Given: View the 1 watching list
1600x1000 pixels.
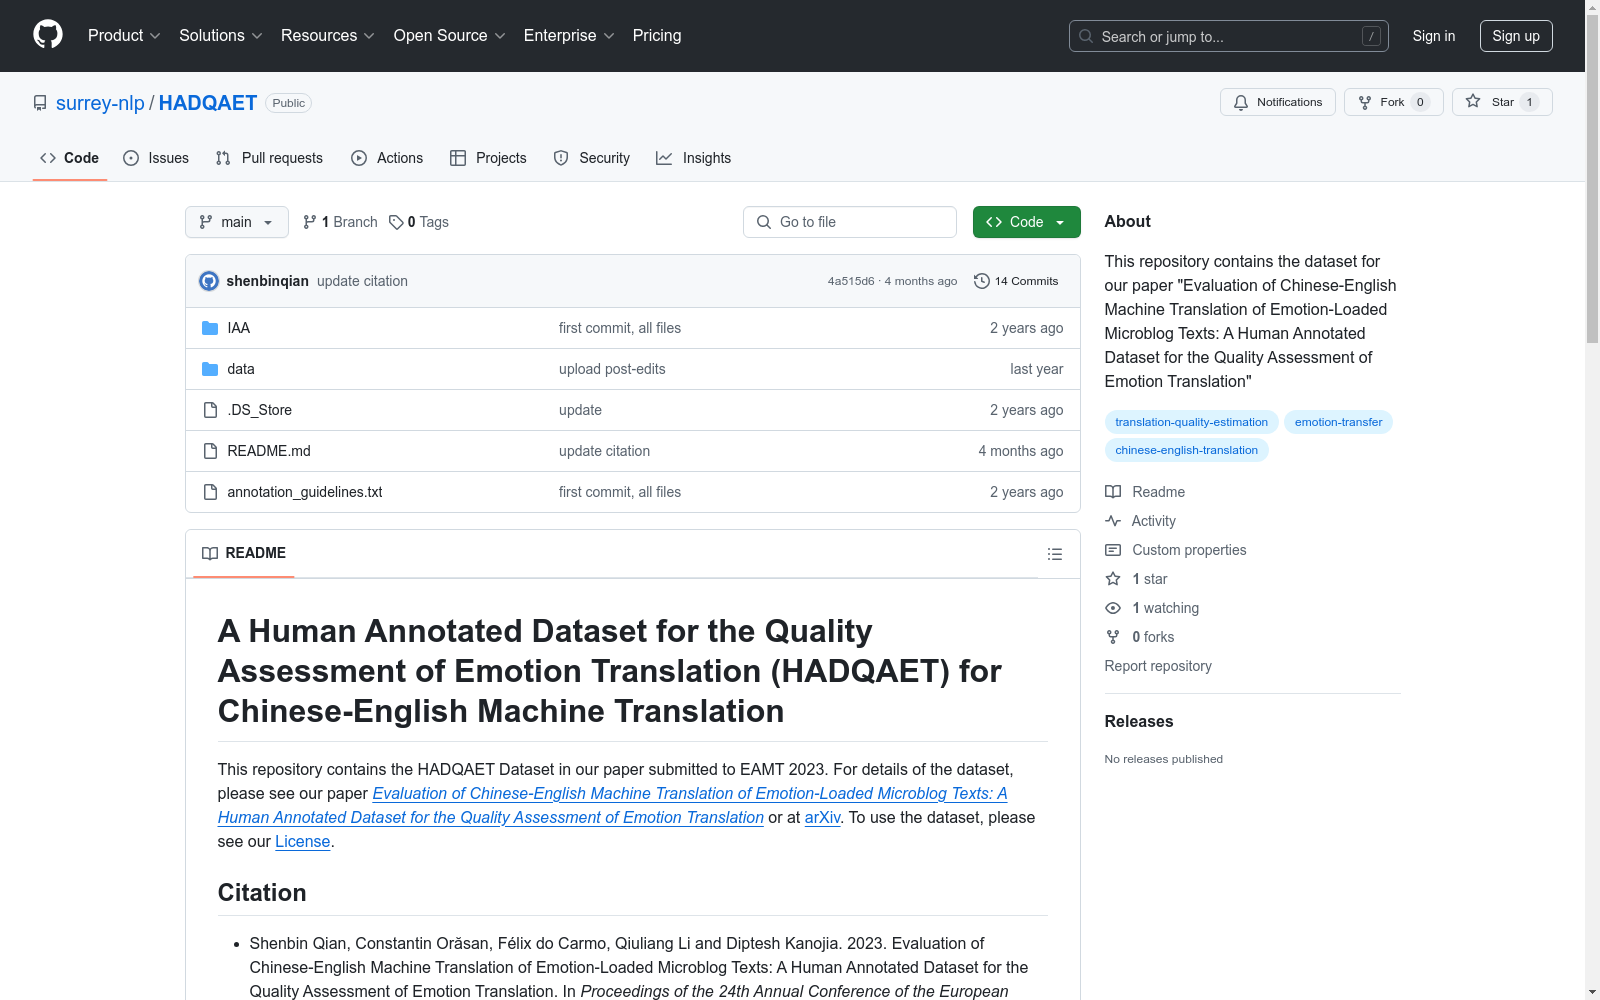Looking at the screenshot, I should pos(1152,608).
